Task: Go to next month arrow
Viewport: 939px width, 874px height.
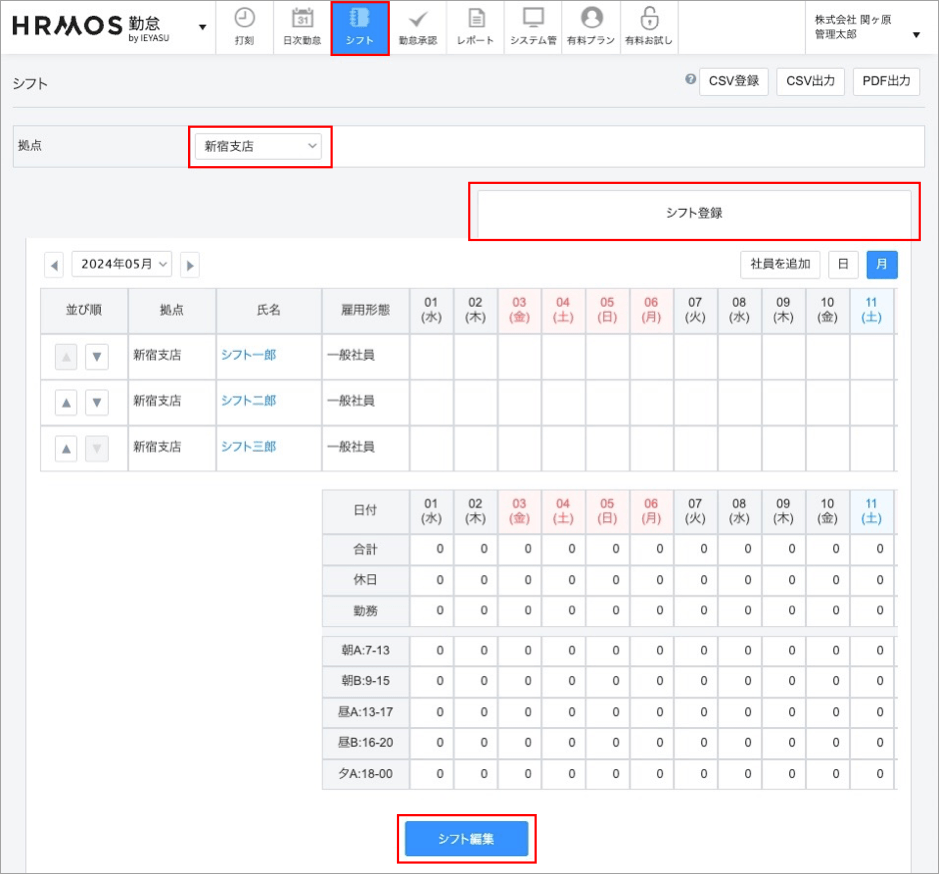Action: click(x=189, y=265)
